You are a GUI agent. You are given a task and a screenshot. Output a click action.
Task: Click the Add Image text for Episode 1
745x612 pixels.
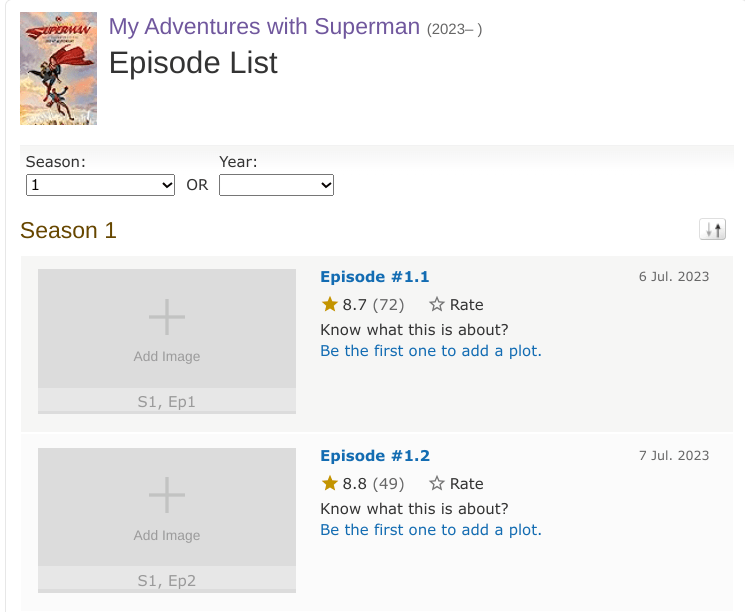[x=167, y=357]
